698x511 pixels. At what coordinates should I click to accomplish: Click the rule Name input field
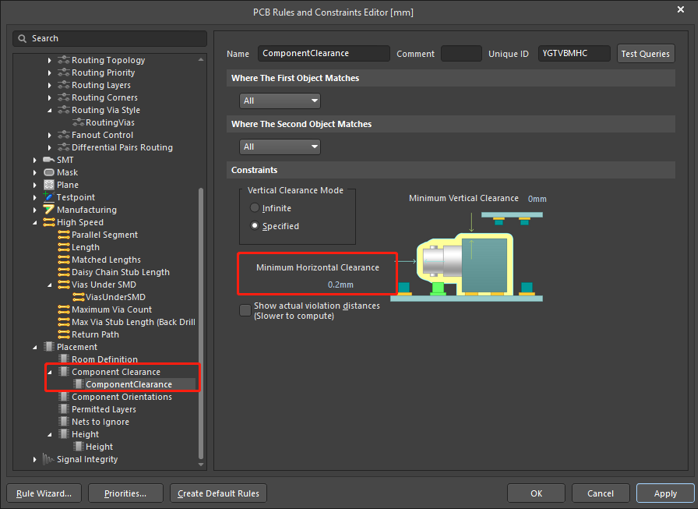324,53
